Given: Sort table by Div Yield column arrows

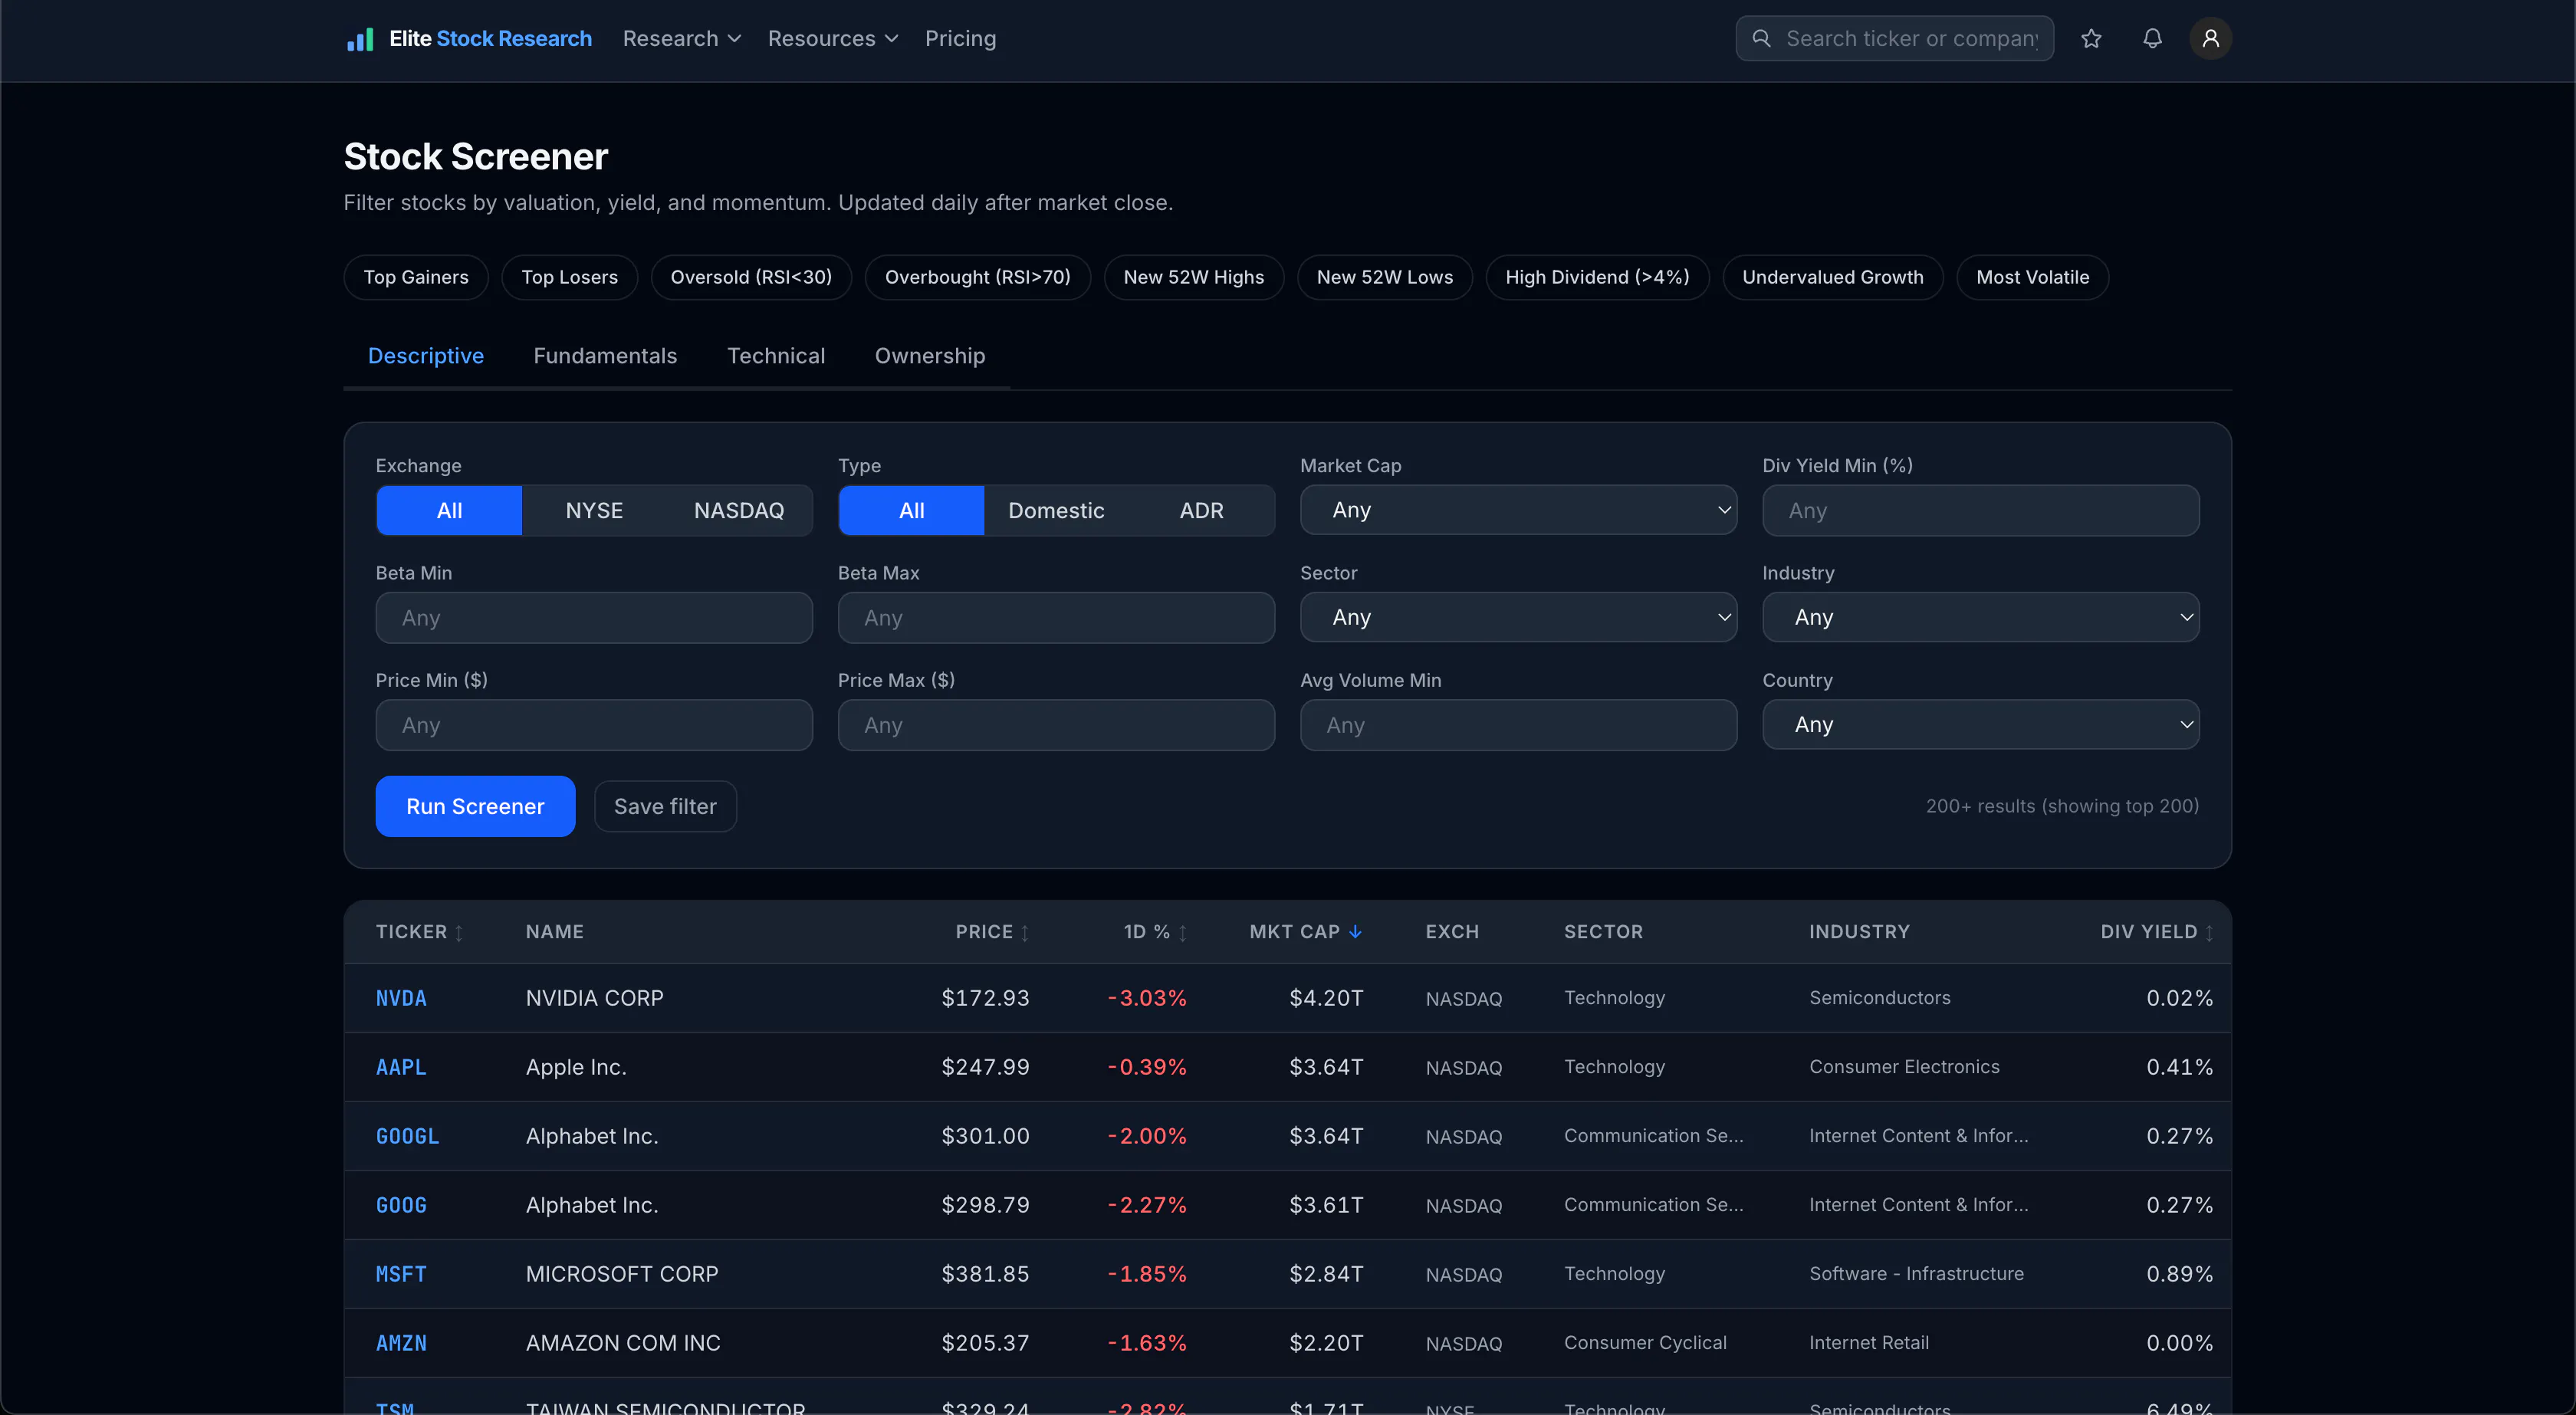Looking at the screenshot, I should (2209, 932).
